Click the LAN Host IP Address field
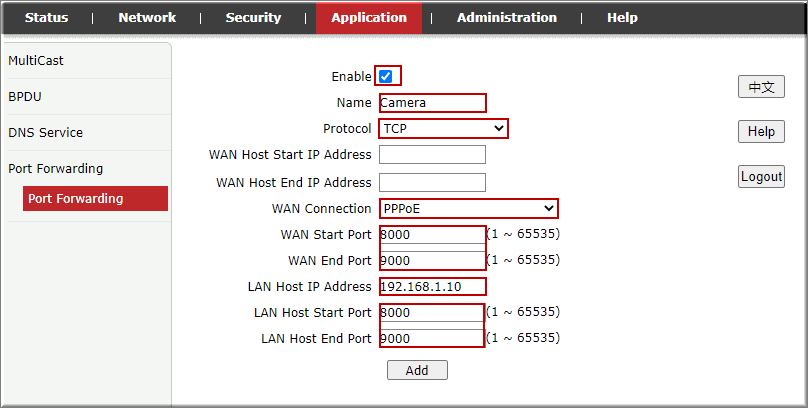Viewport: 808px width, 408px height. [x=432, y=287]
